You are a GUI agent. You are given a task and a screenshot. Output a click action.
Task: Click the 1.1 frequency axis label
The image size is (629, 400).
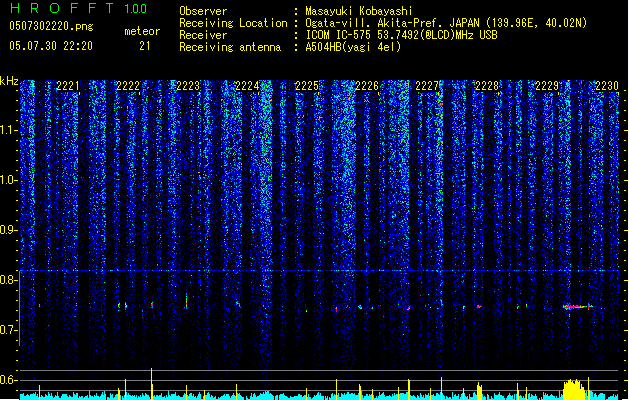coord(9,130)
